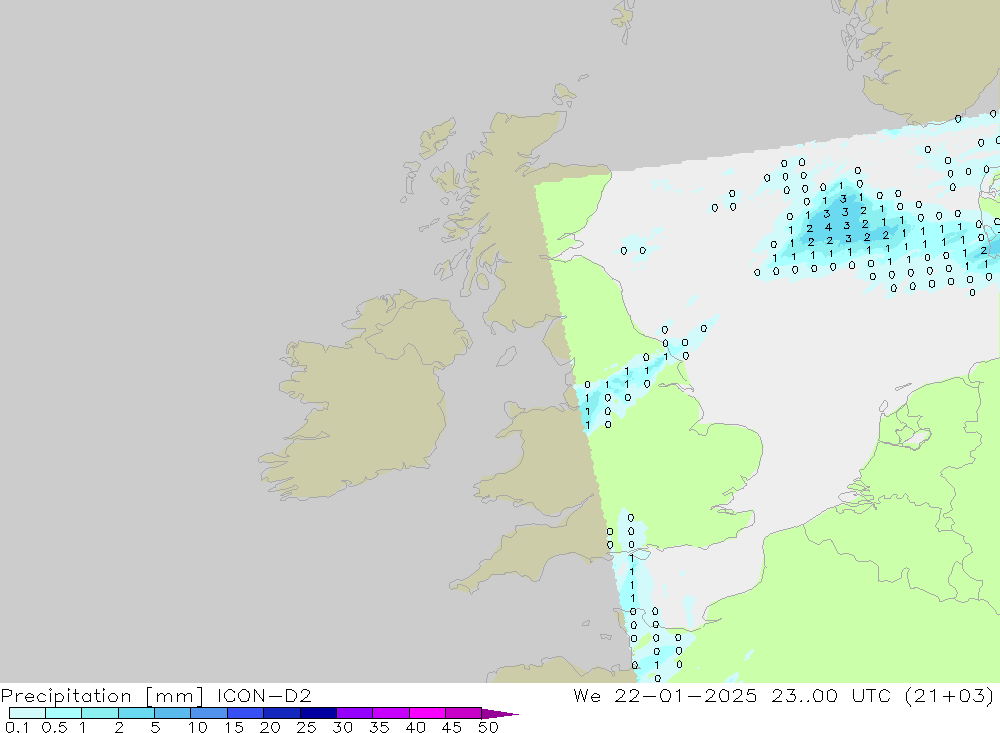Click the '30' legend label
This screenshot has width=1000, height=733.
click(343, 727)
